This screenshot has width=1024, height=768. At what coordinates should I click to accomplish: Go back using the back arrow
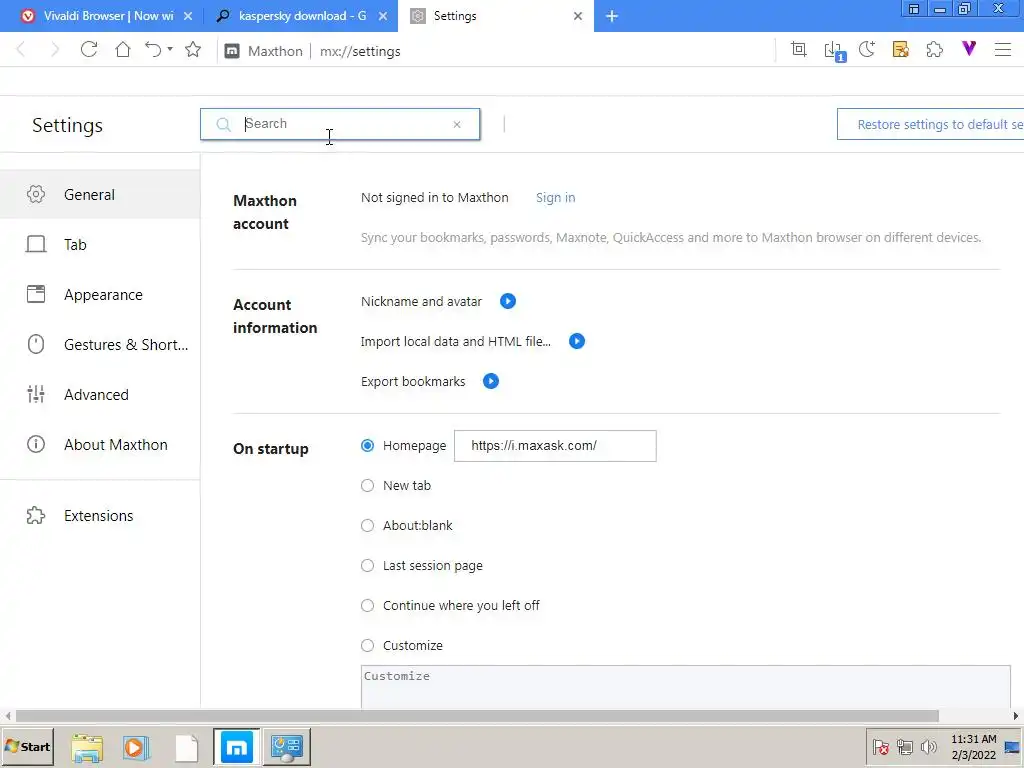(21, 50)
